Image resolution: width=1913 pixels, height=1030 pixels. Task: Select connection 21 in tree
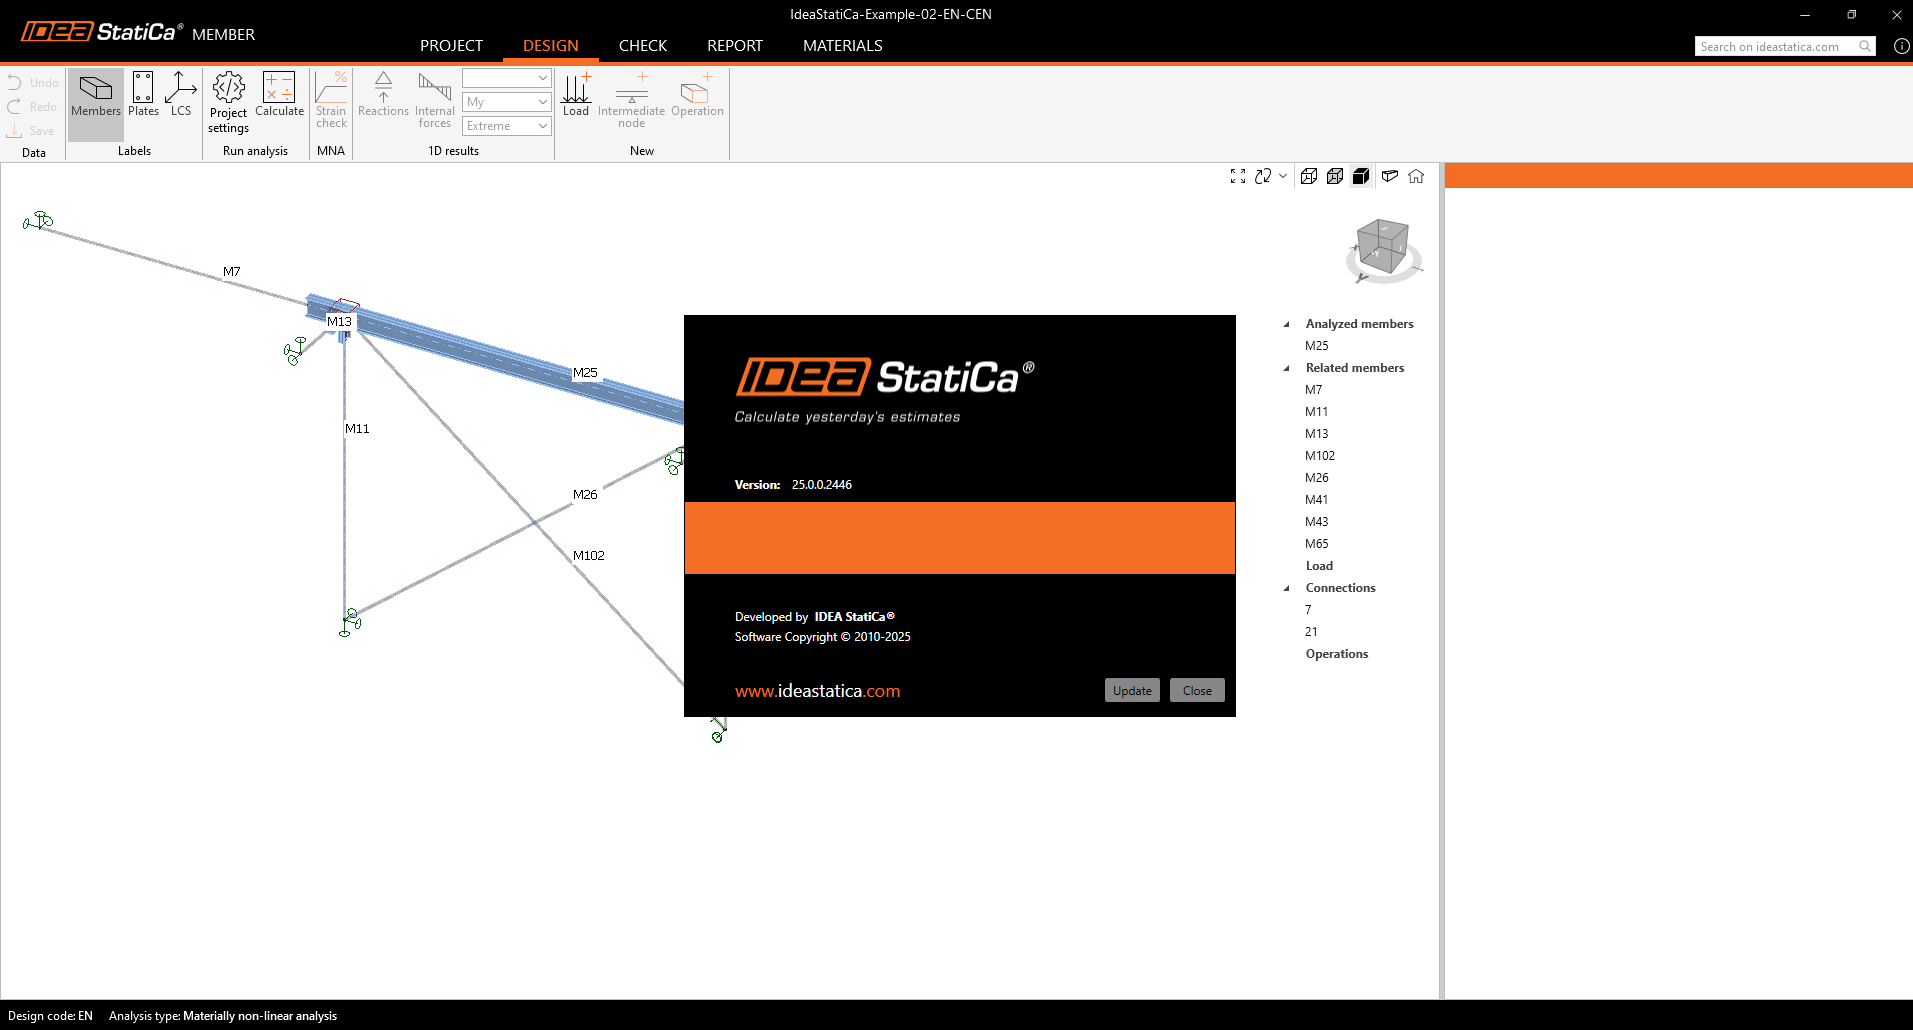pyautogui.click(x=1311, y=632)
